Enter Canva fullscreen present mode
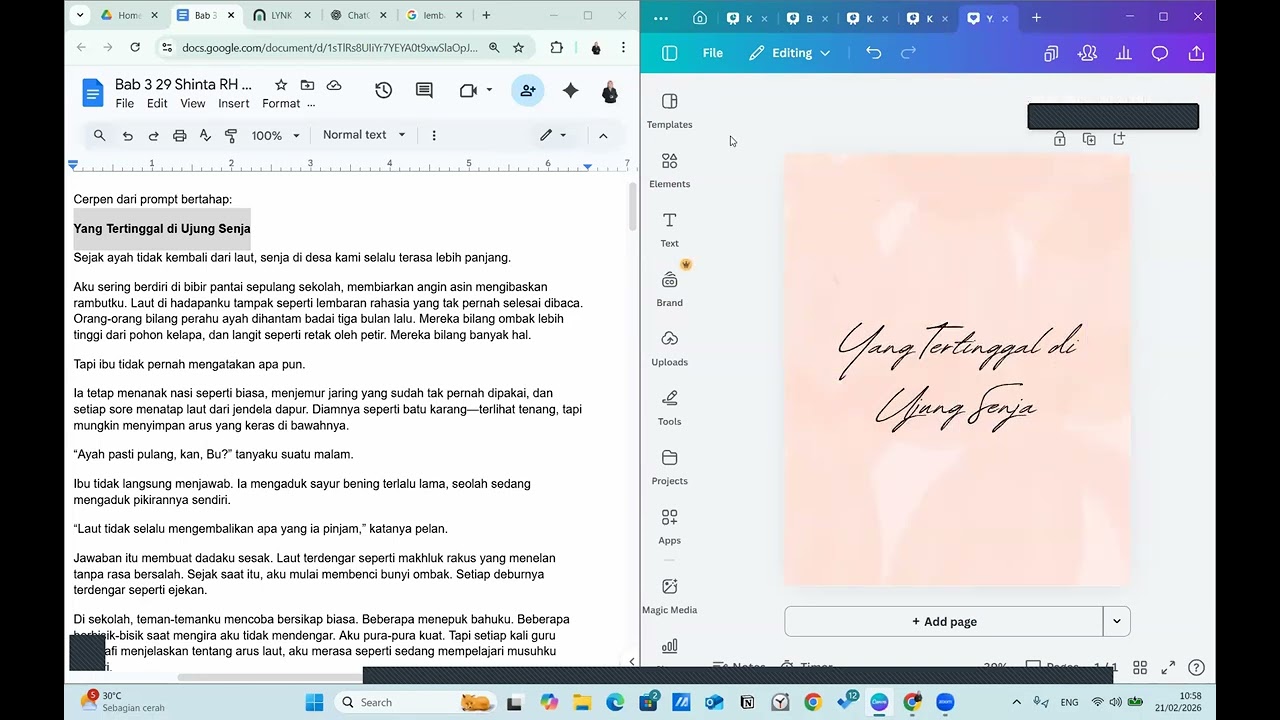Viewport: 1280px width, 720px height. coord(1168,667)
